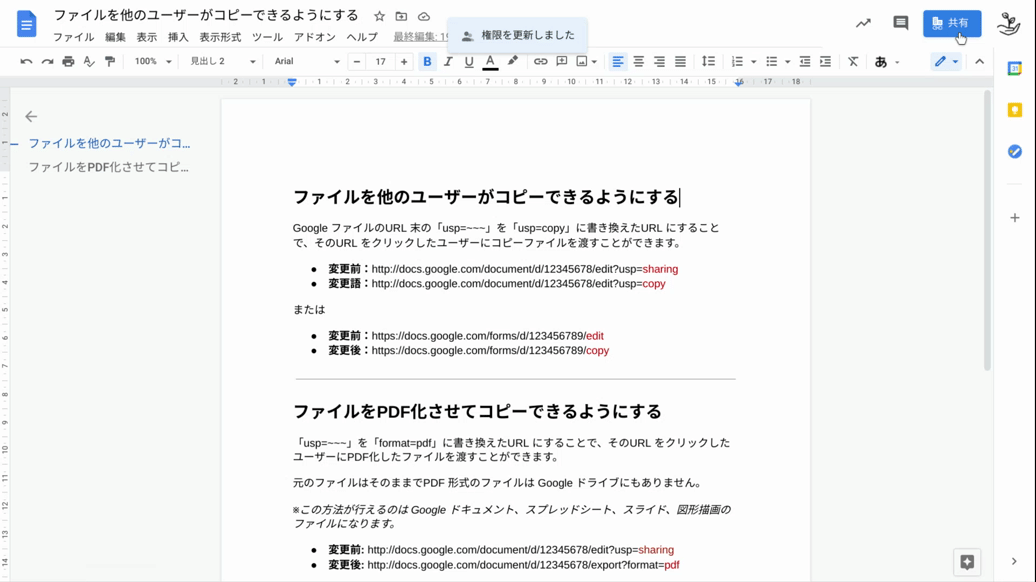Open the ツール menu

(267, 37)
